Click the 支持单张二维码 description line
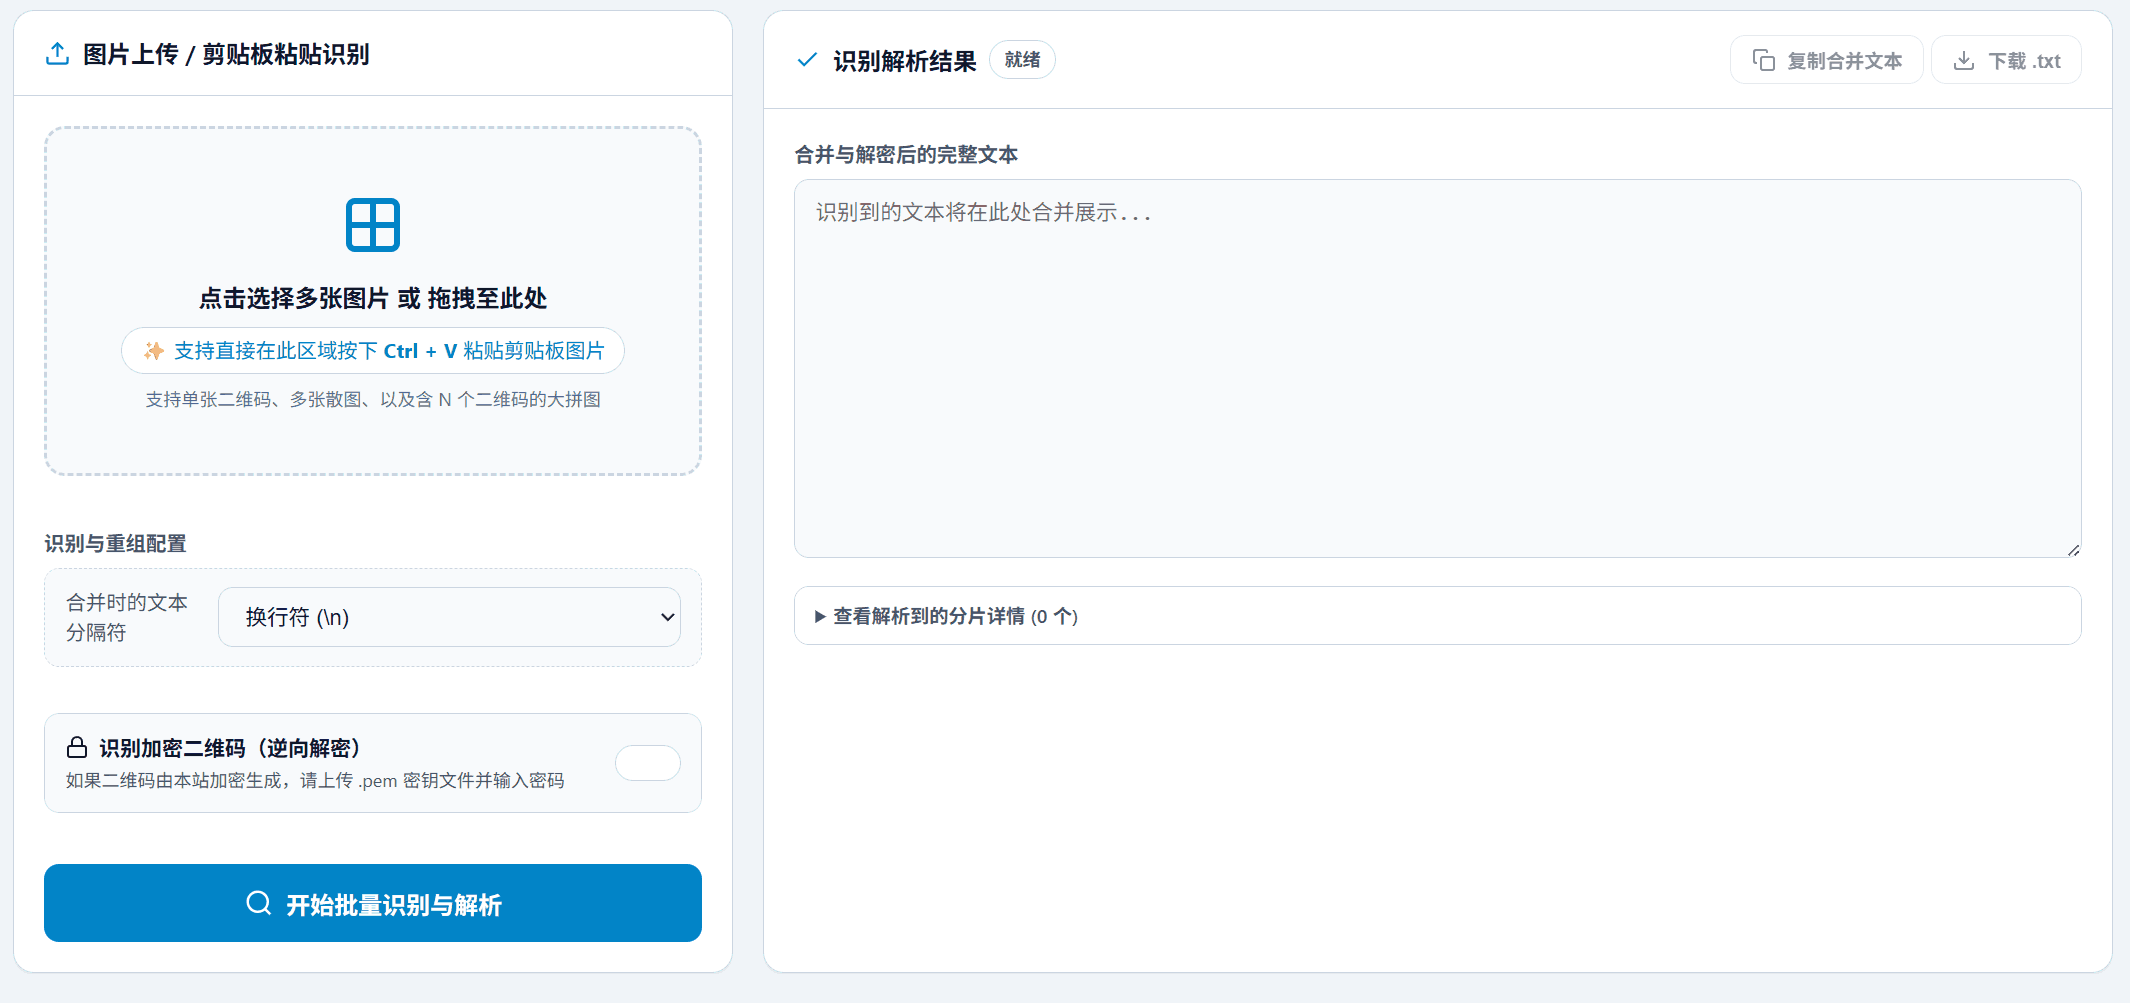Image resolution: width=2130 pixels, height=1003 pixels. tap(373, 400)
